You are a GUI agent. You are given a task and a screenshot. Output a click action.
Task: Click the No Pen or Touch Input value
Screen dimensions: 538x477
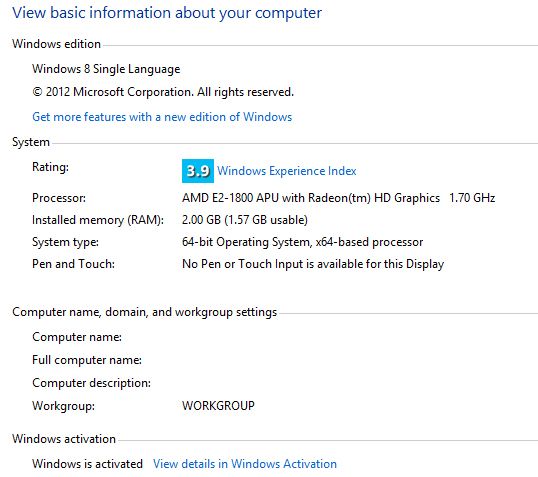(x=313, y=264)
